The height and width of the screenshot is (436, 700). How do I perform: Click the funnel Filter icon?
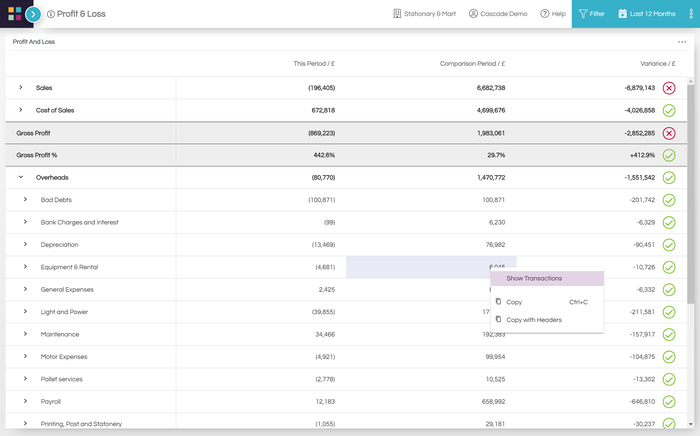point(583,14)
